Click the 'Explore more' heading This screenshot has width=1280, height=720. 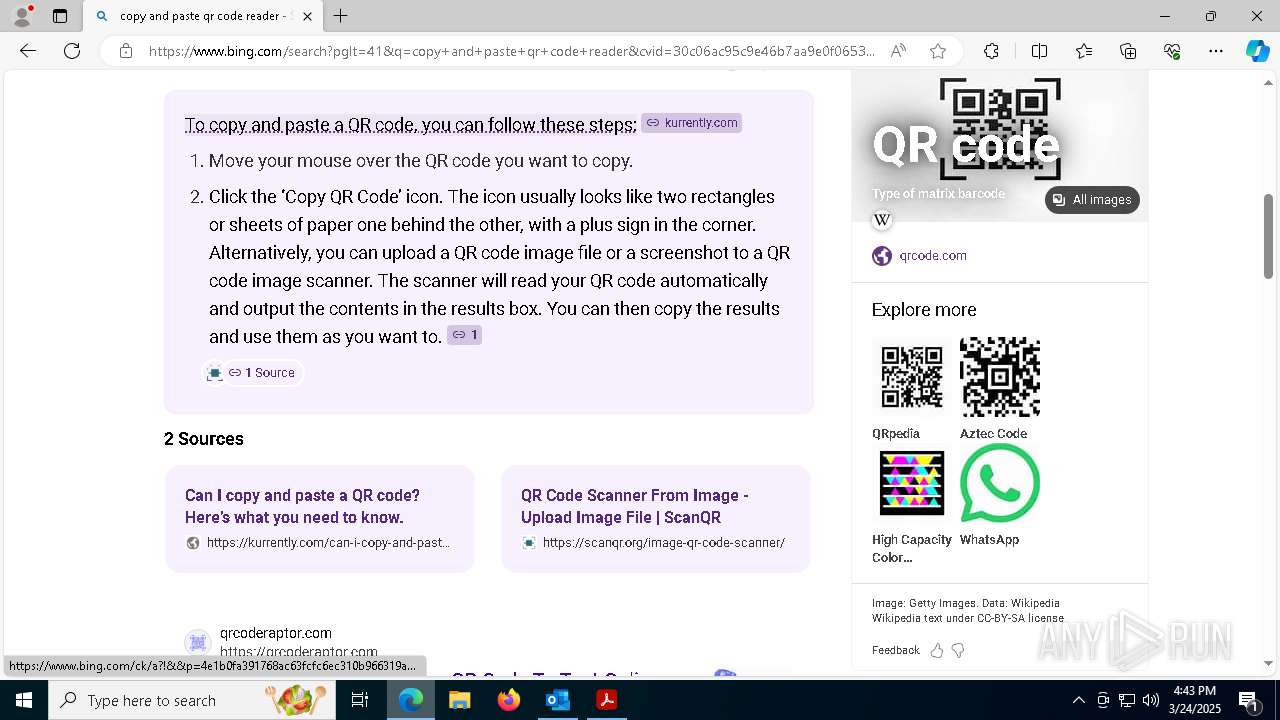click(x=924, y=310)
